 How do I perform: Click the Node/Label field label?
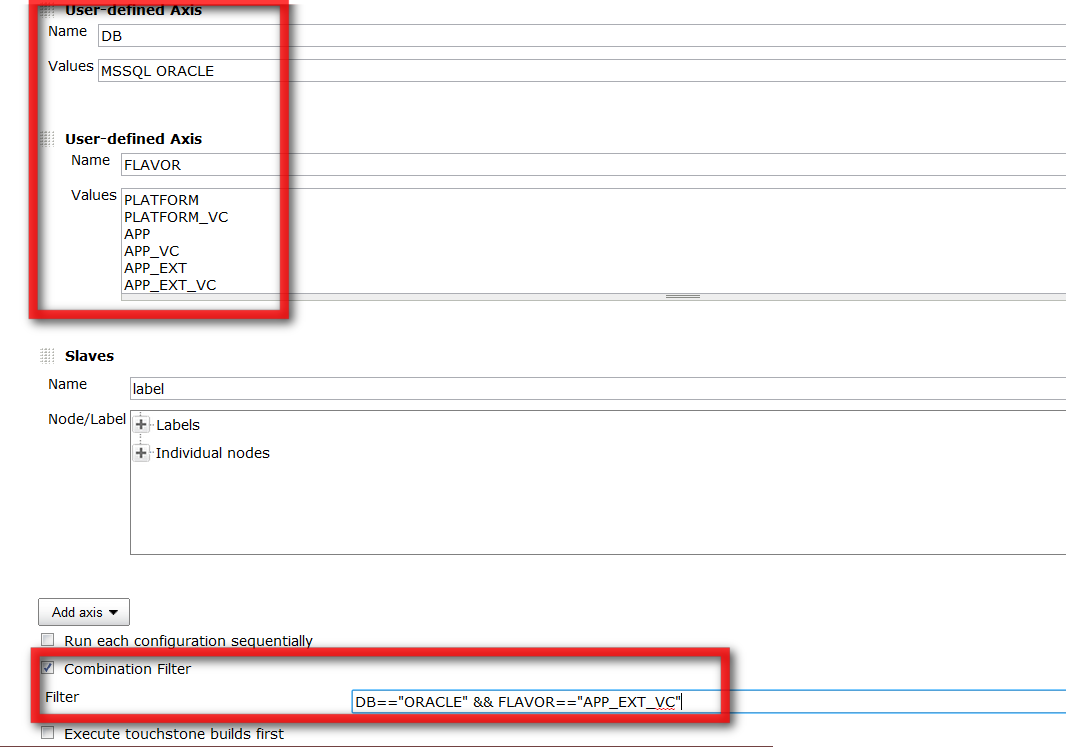(87, 419)
